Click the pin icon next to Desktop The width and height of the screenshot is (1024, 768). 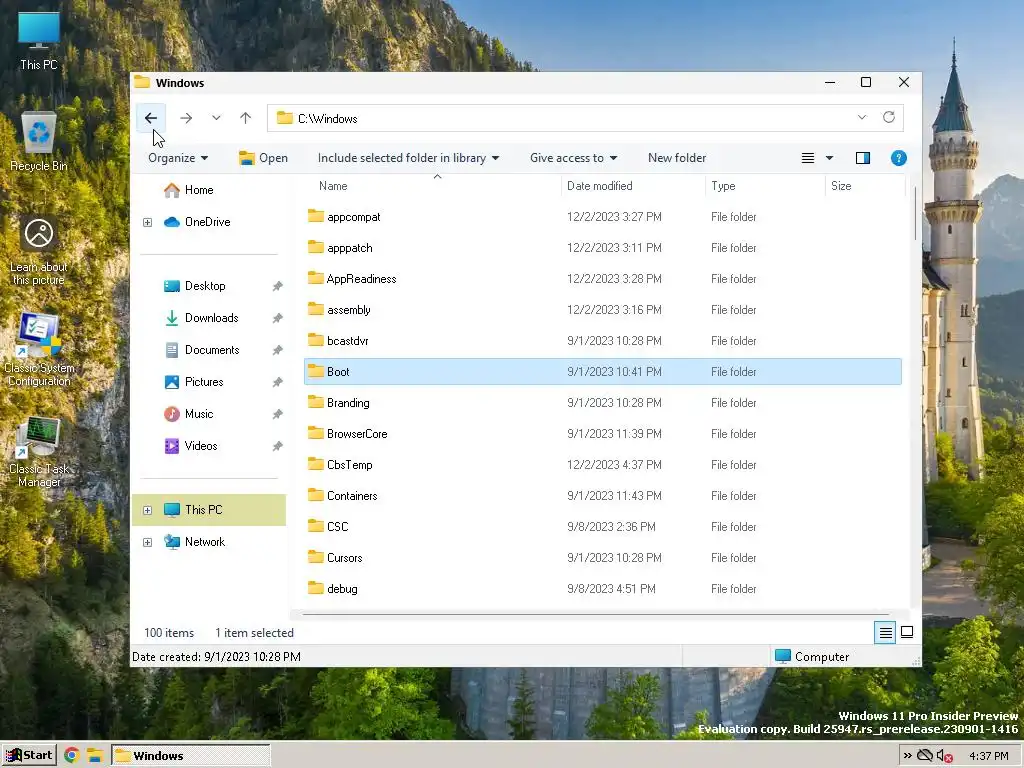click(x=278, y=286)
